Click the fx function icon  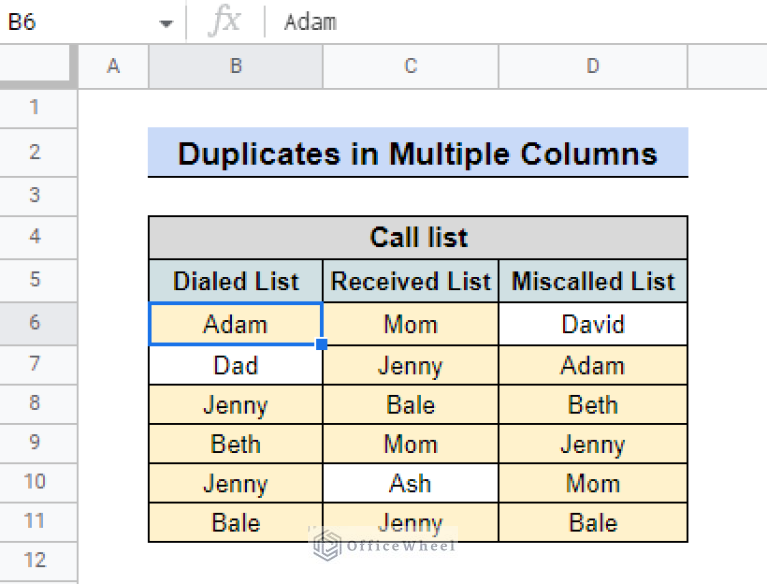[224, 22]
